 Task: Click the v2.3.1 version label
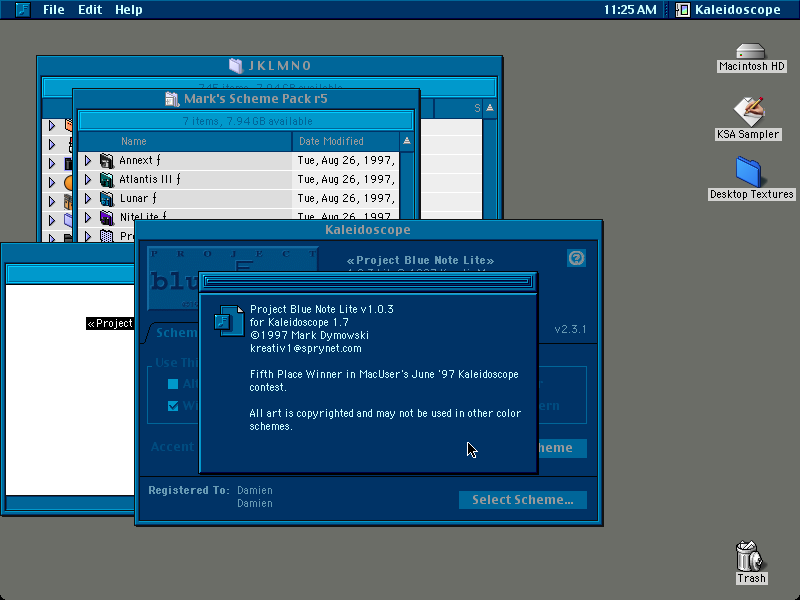pyautogui.click(x=570, y=329)
